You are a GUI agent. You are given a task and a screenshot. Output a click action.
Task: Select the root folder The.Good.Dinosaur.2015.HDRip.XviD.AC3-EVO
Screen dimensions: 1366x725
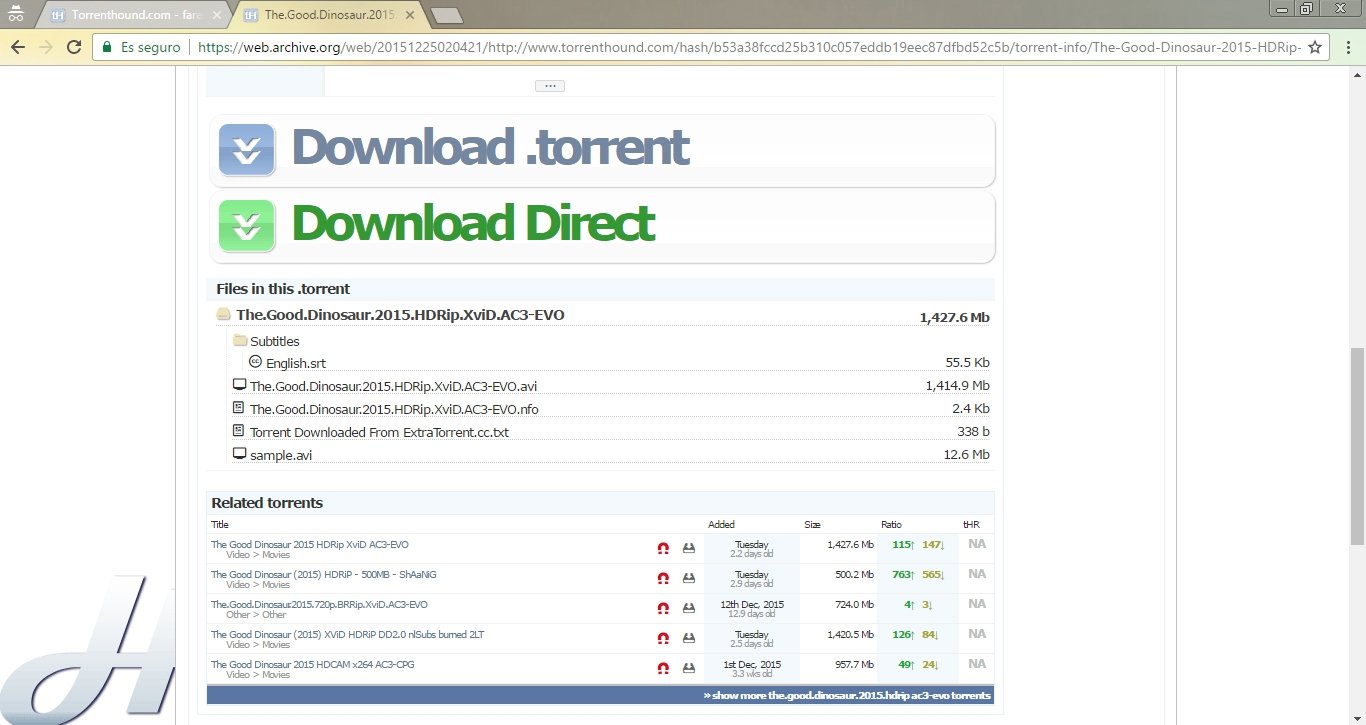coord(400,315)
